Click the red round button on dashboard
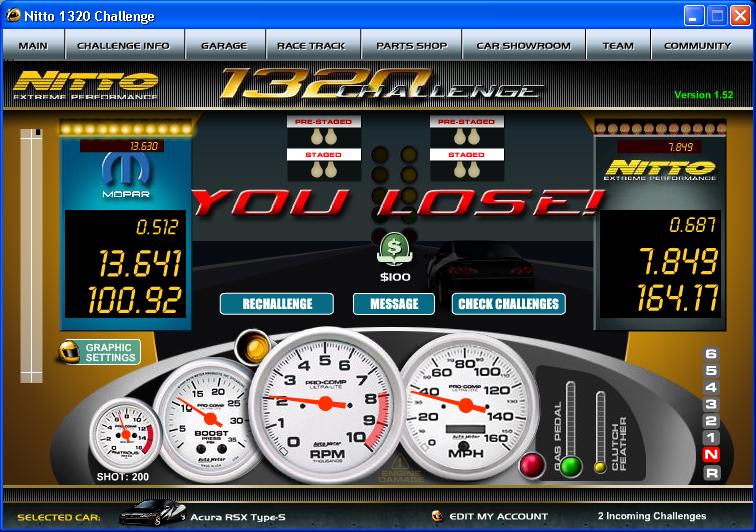Viewport: 756px width, 532px height. coord(532,466)
